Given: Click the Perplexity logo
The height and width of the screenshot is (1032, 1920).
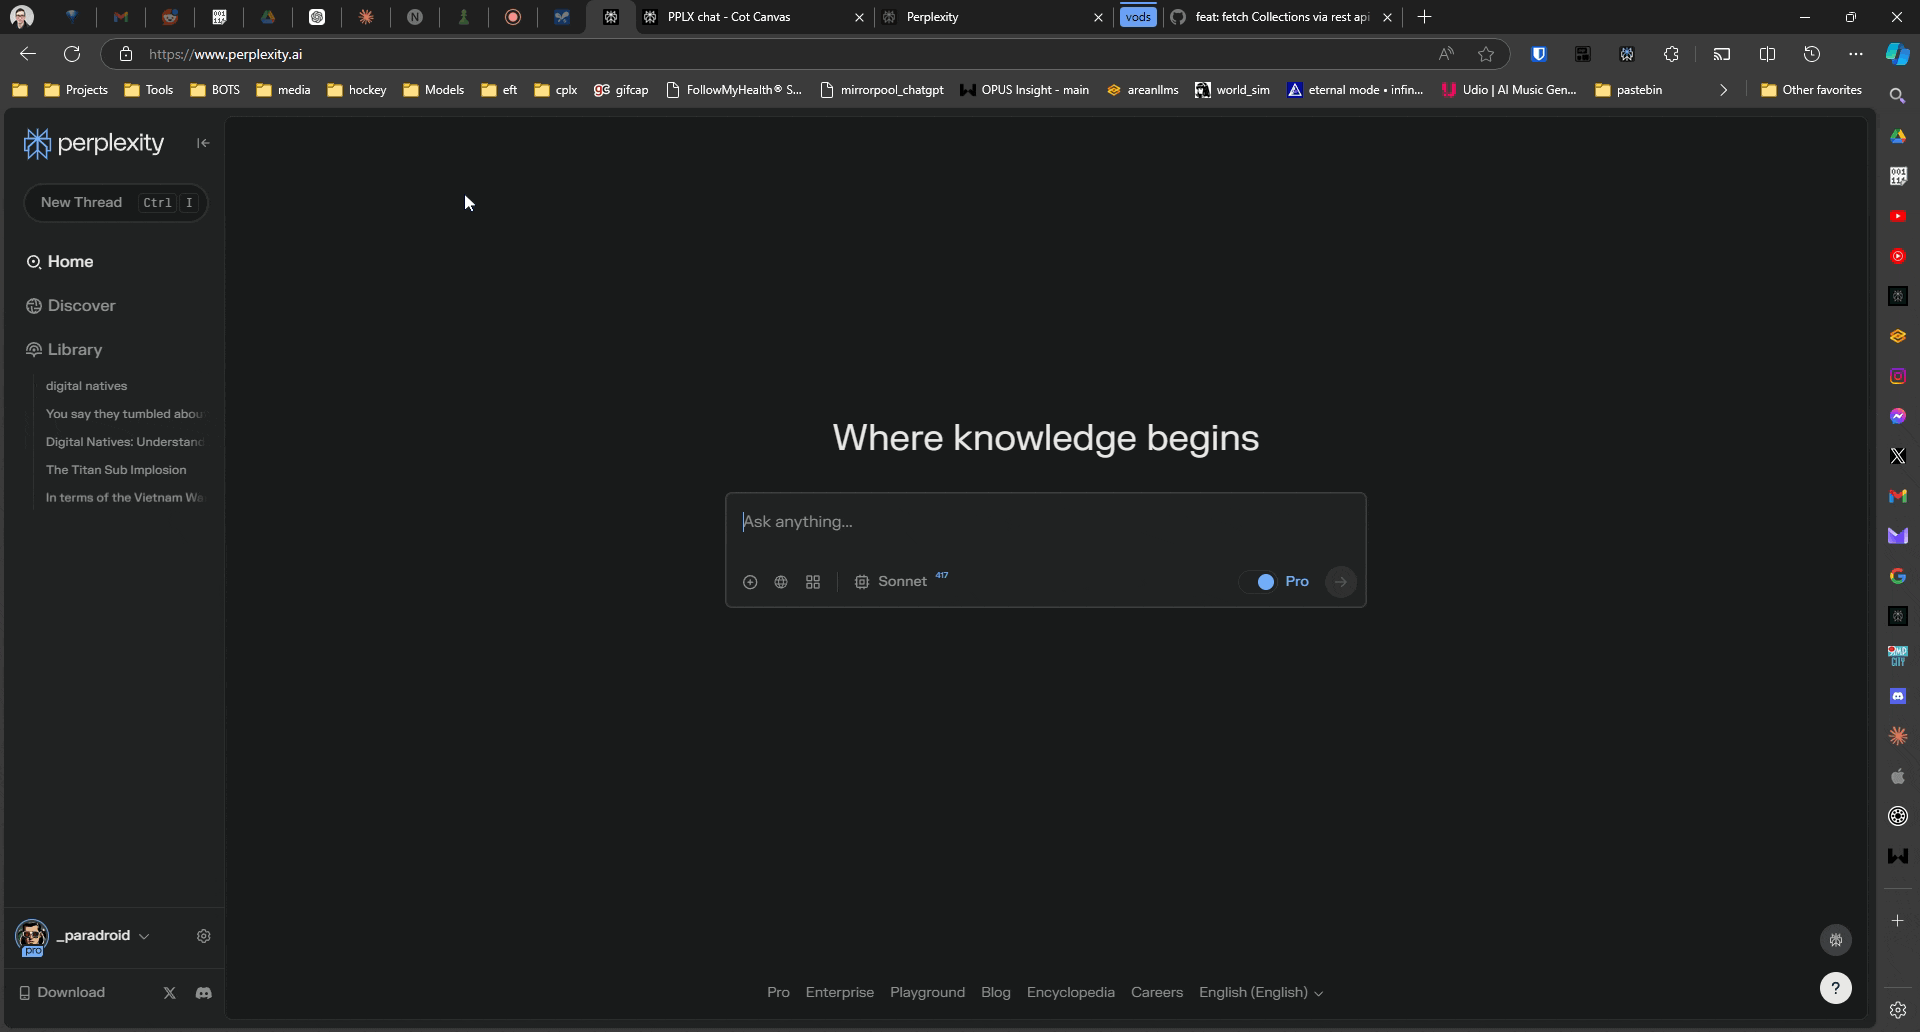Looking at the screenshot, I should (x=94, y=143).
